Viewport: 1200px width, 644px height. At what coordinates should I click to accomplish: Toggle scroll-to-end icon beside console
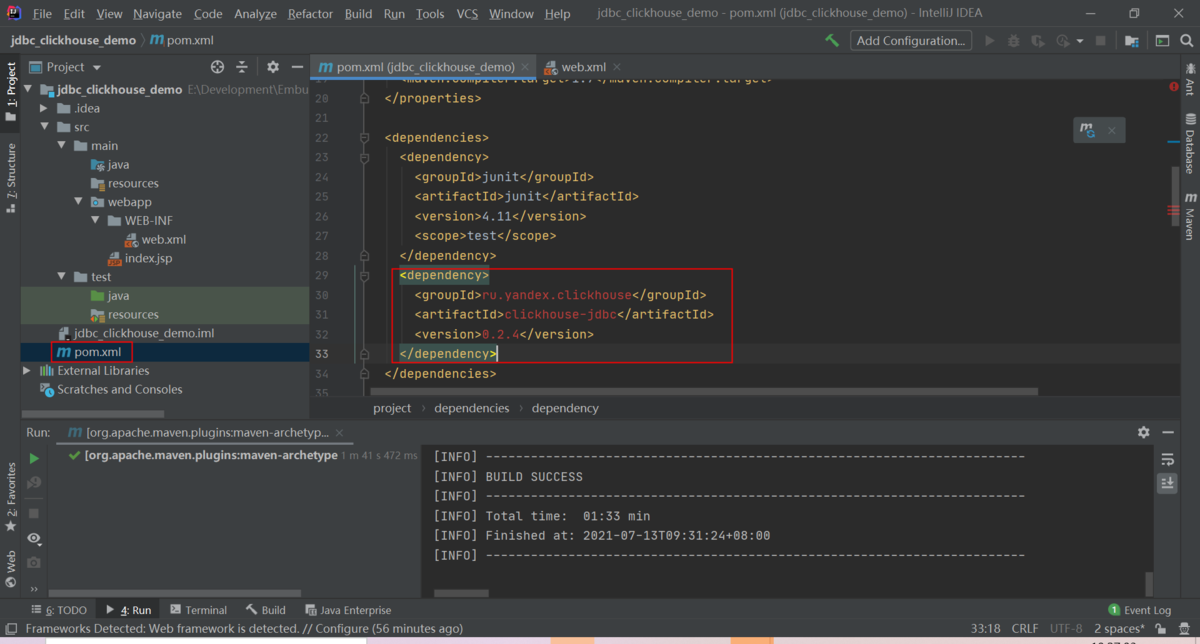coord(1167,483)
